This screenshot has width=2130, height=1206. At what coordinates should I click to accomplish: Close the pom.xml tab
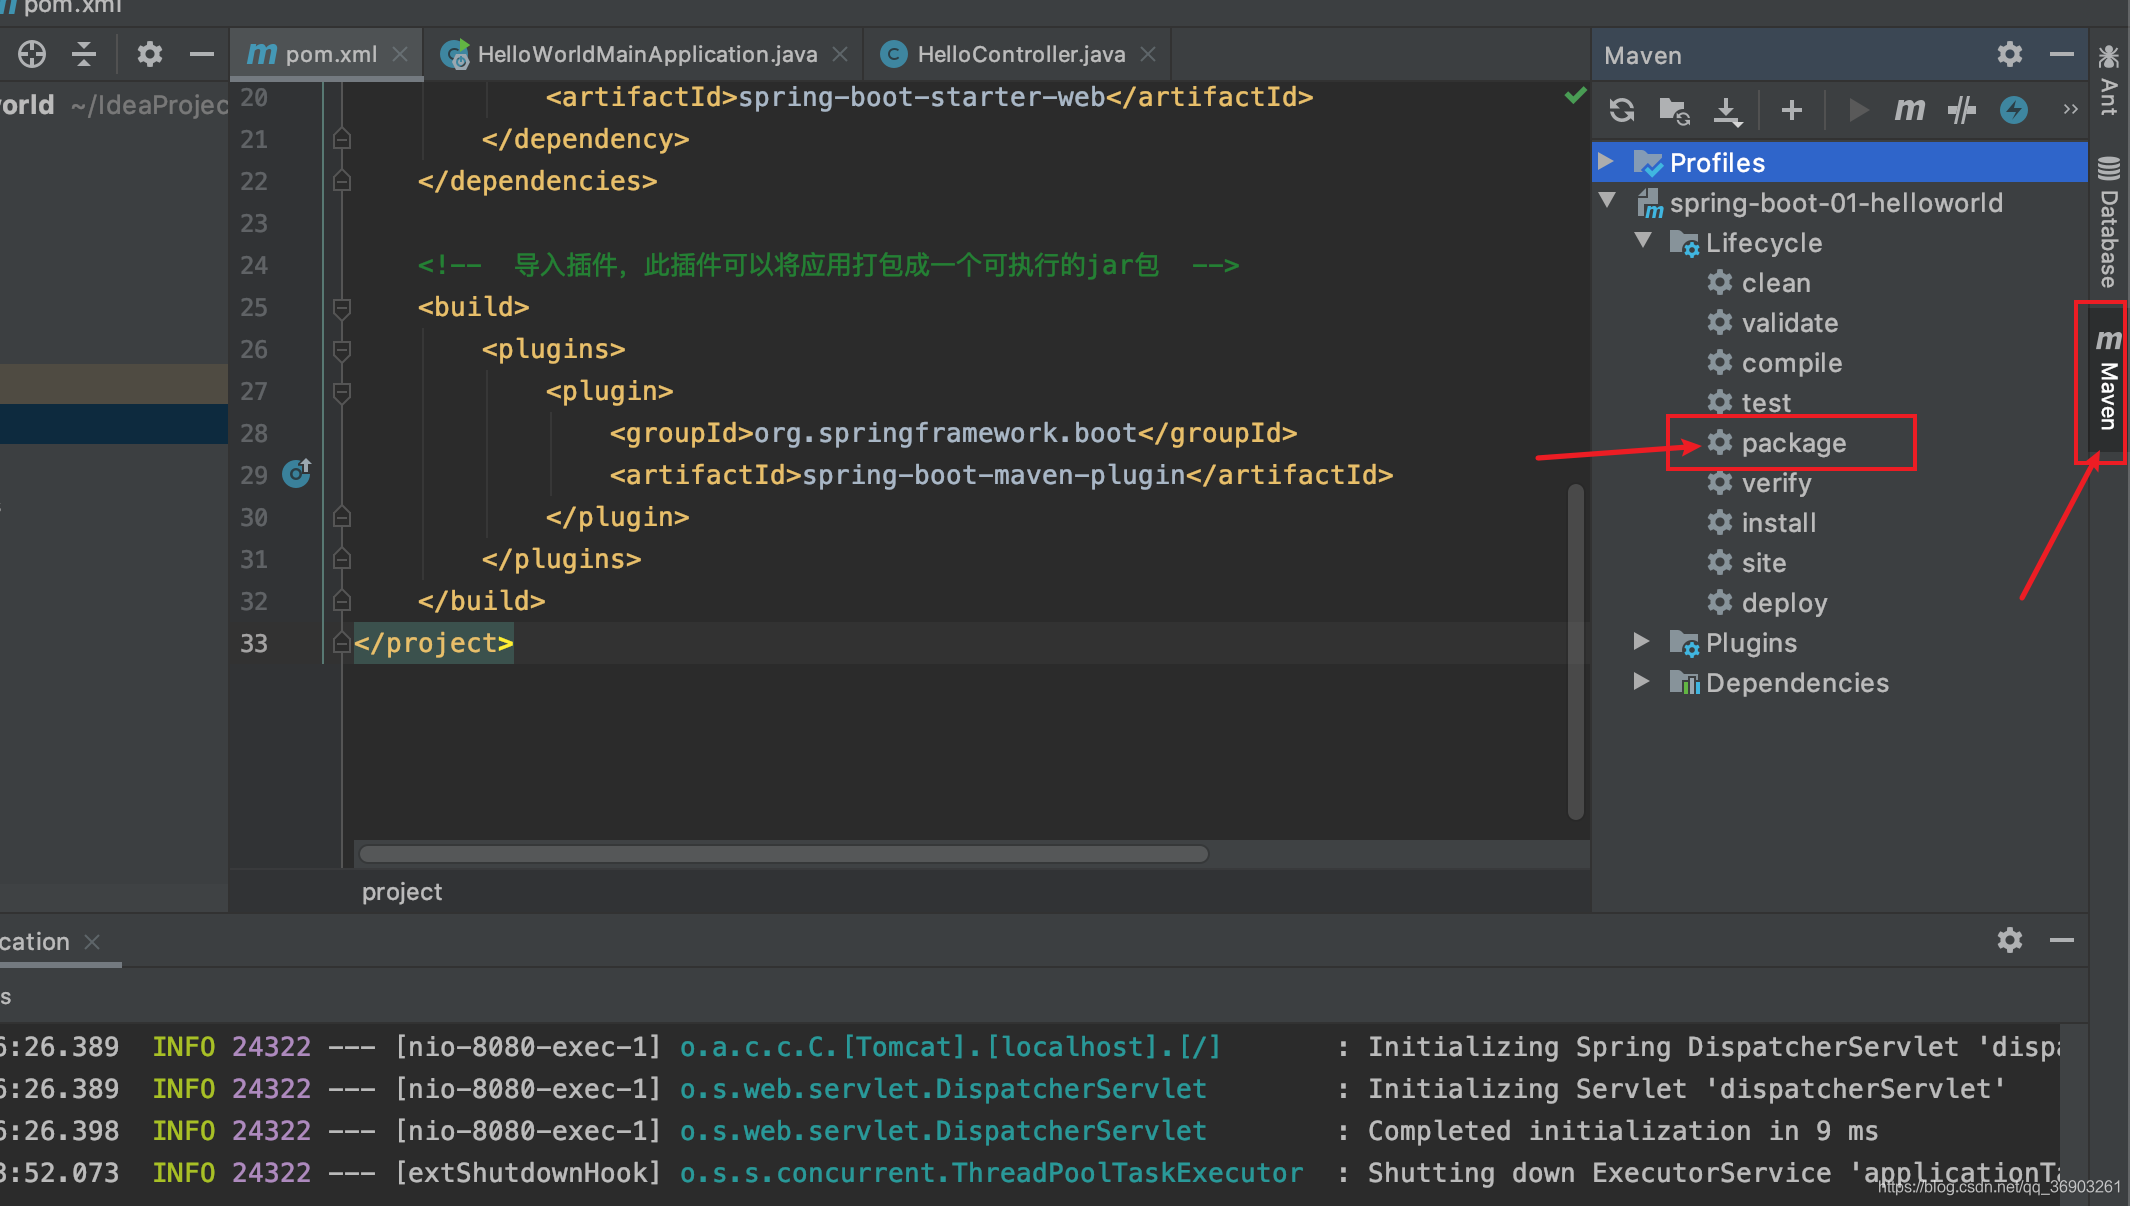[400, 54]
